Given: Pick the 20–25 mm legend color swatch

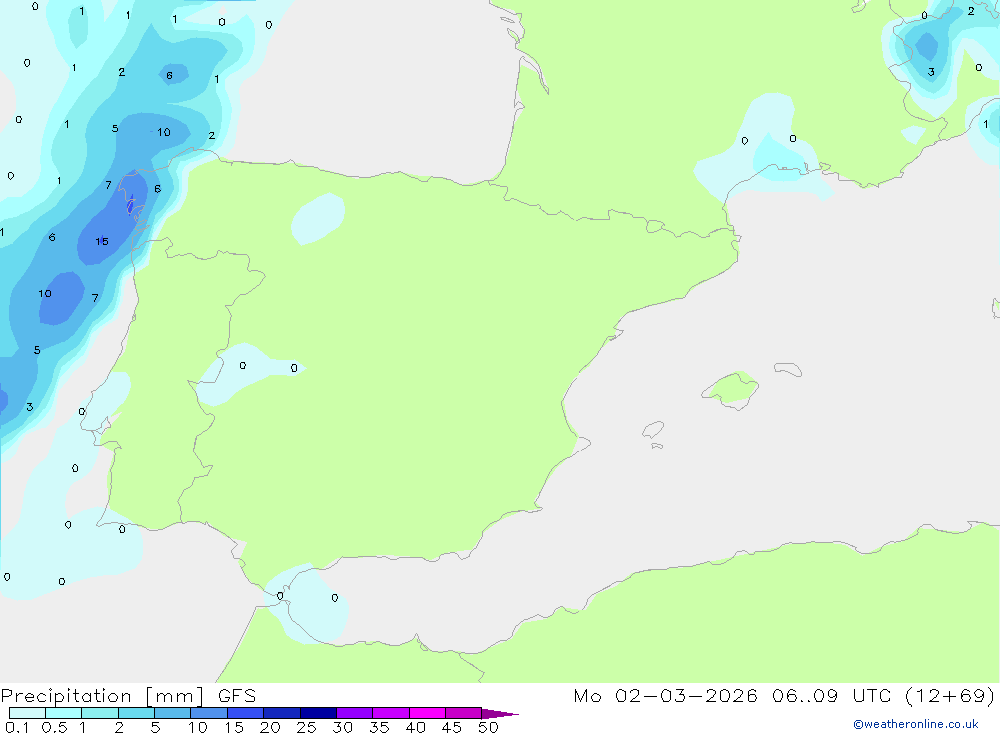Looking at the screenshot, I should click(x=281, y=713).
